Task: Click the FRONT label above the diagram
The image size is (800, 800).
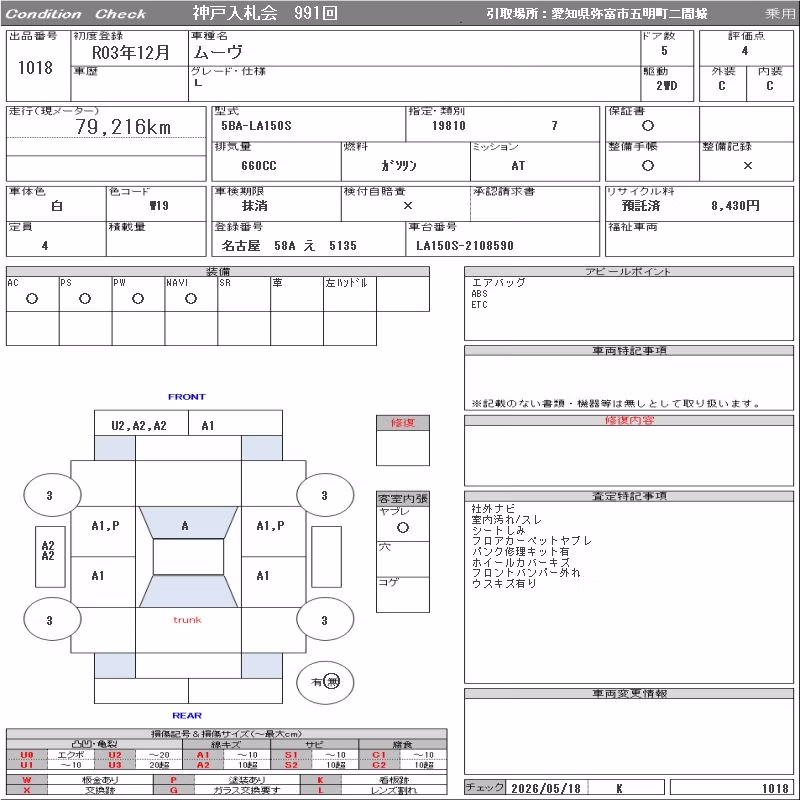Action: (x=187, y=397)
